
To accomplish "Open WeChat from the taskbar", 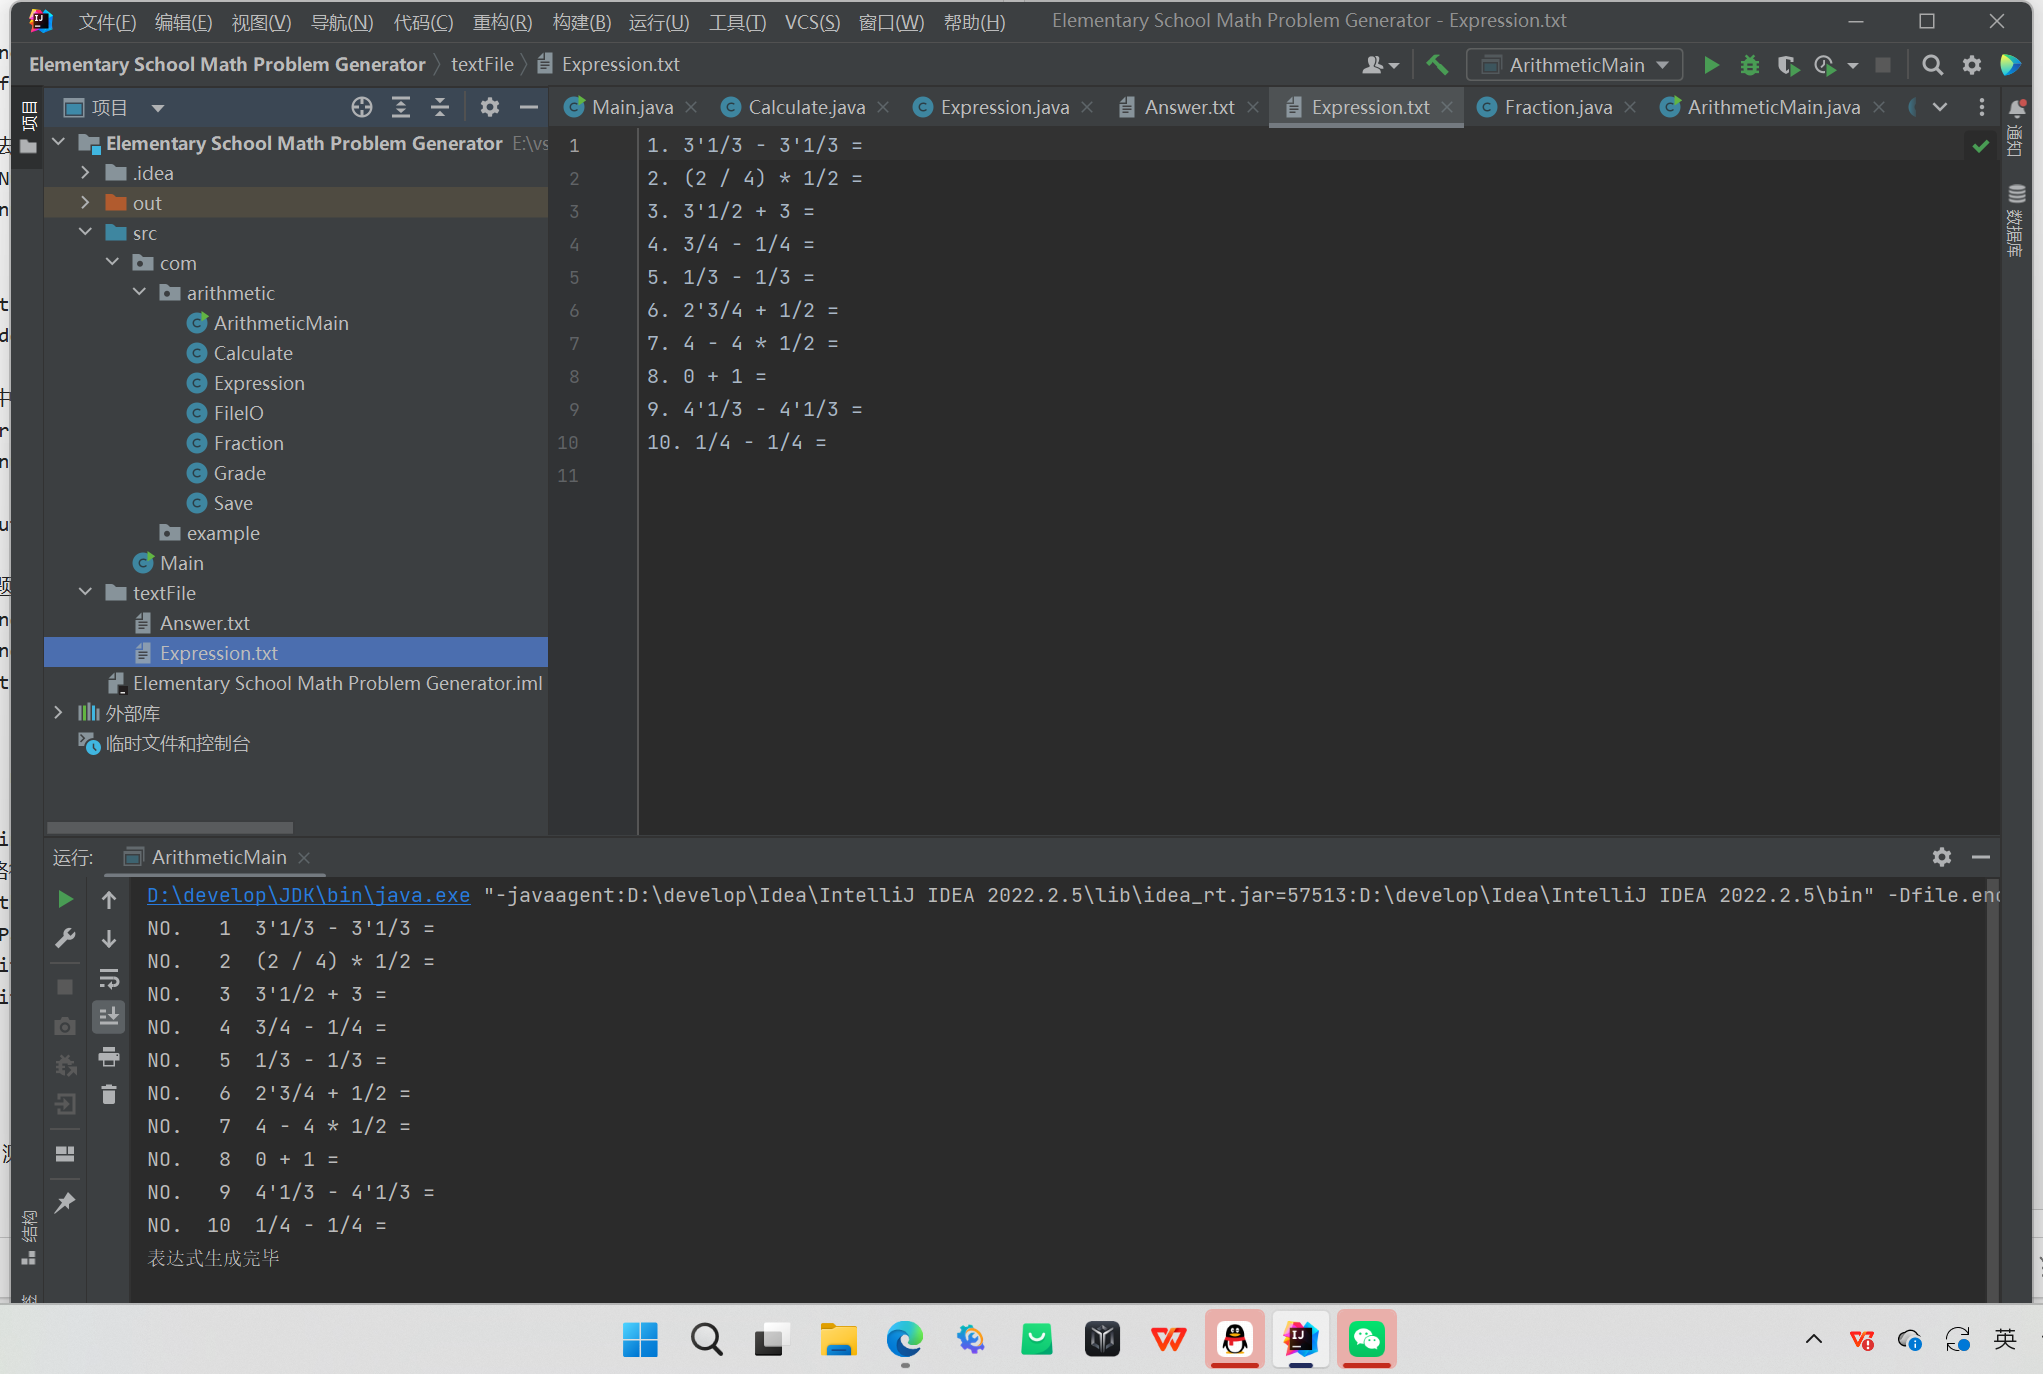I will tap(1366, 1339).
